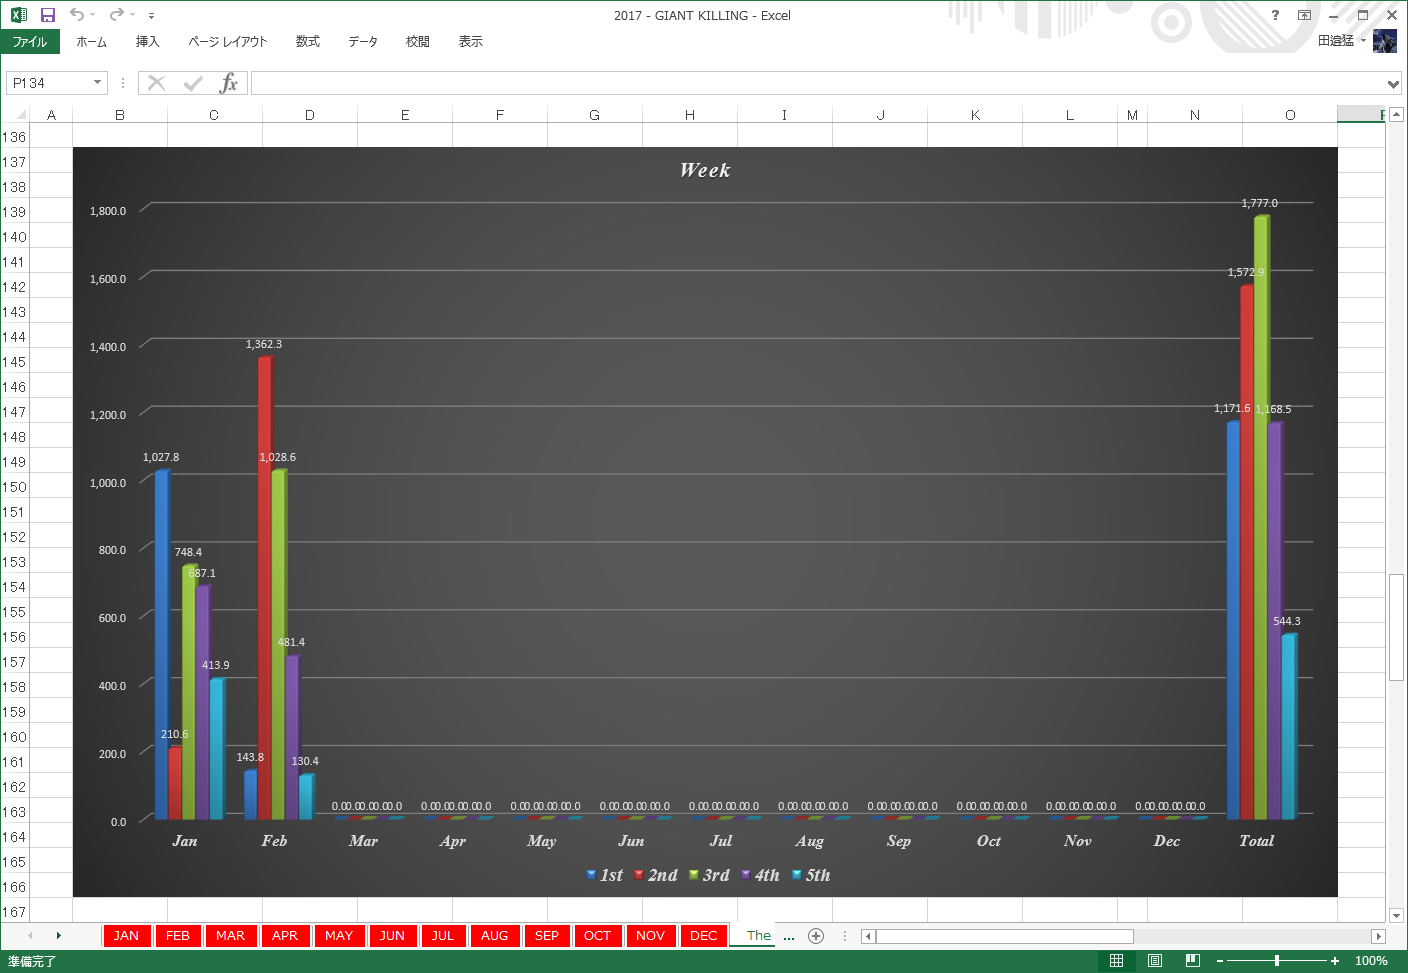Viewport: 1408px width, 973px height.
Task: Click the Undo arrow icon
Action: (x=76, y=15)
